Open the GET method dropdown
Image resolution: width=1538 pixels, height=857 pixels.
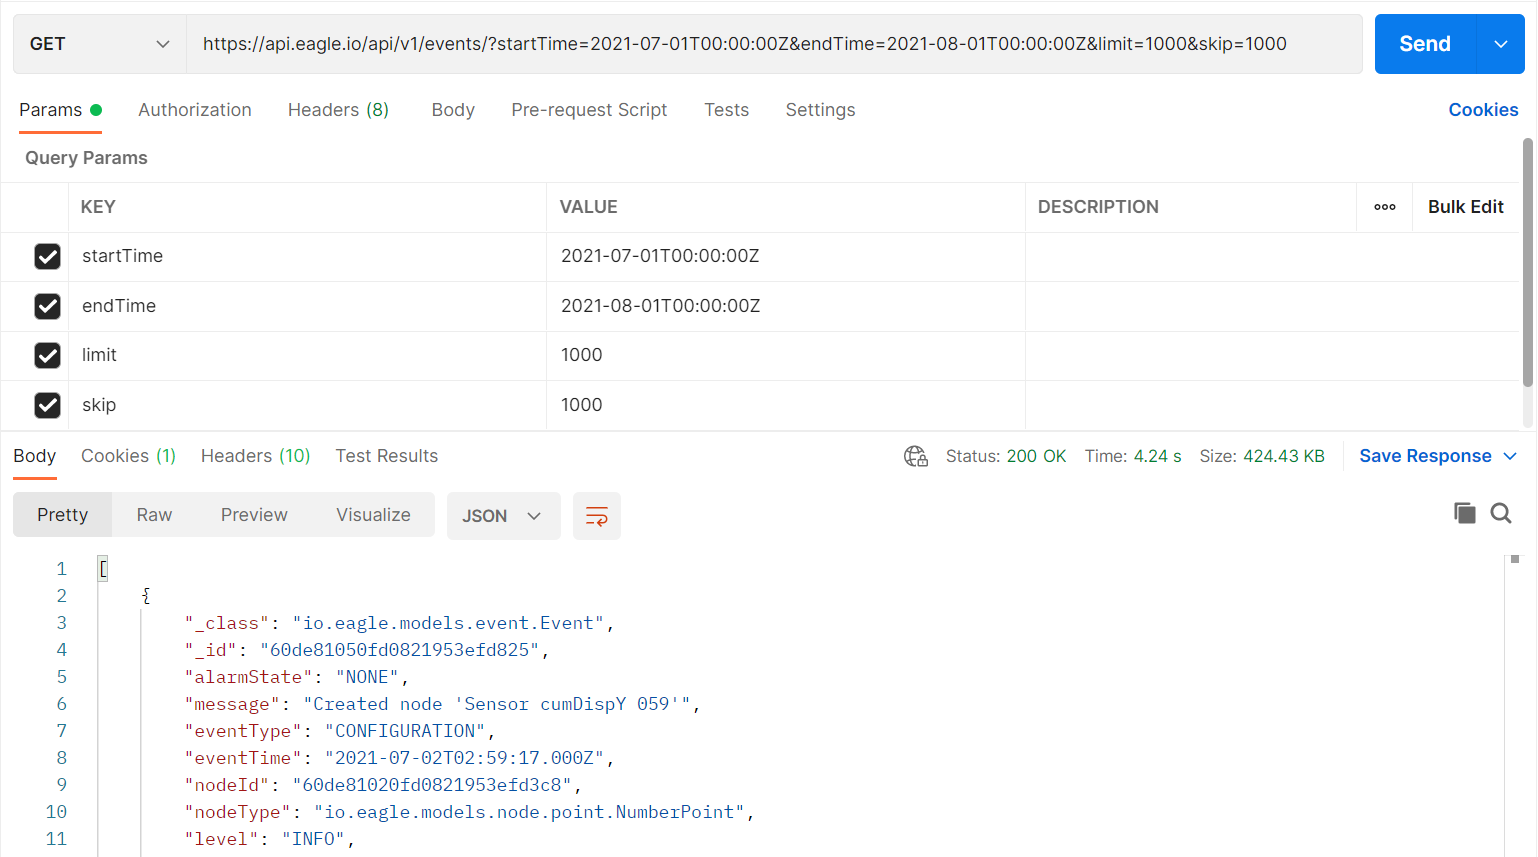[x=99, y=43]
